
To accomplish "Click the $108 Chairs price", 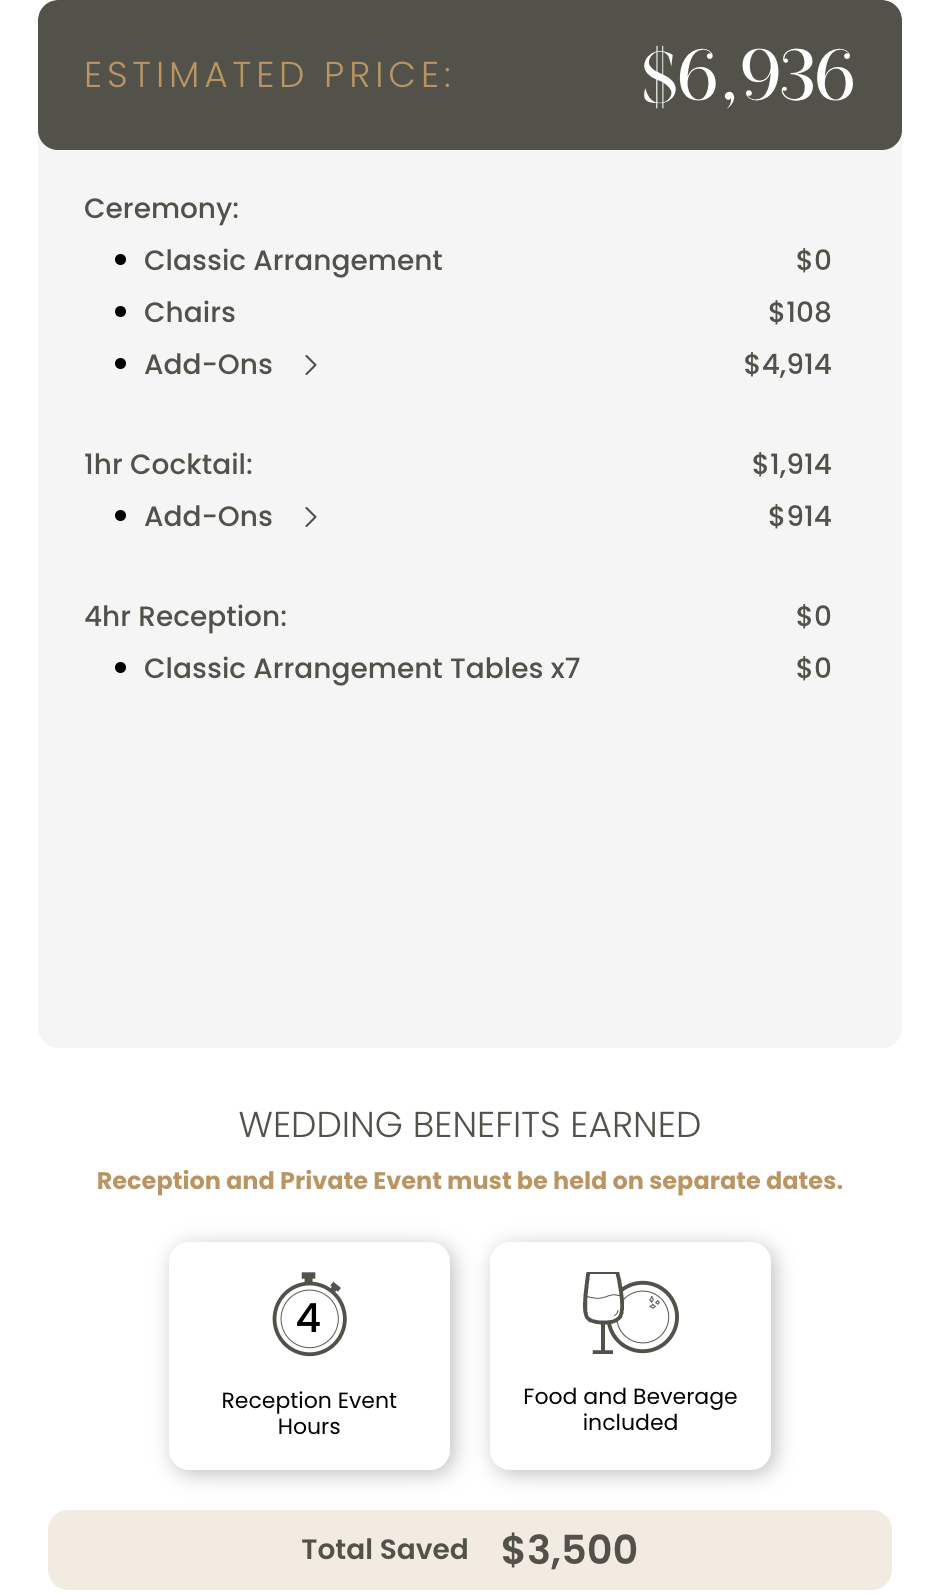I will pos(799,313).
